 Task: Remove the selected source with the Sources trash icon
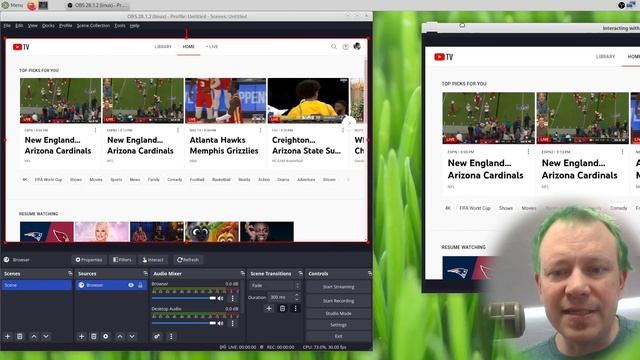click(x=93, y=336)
